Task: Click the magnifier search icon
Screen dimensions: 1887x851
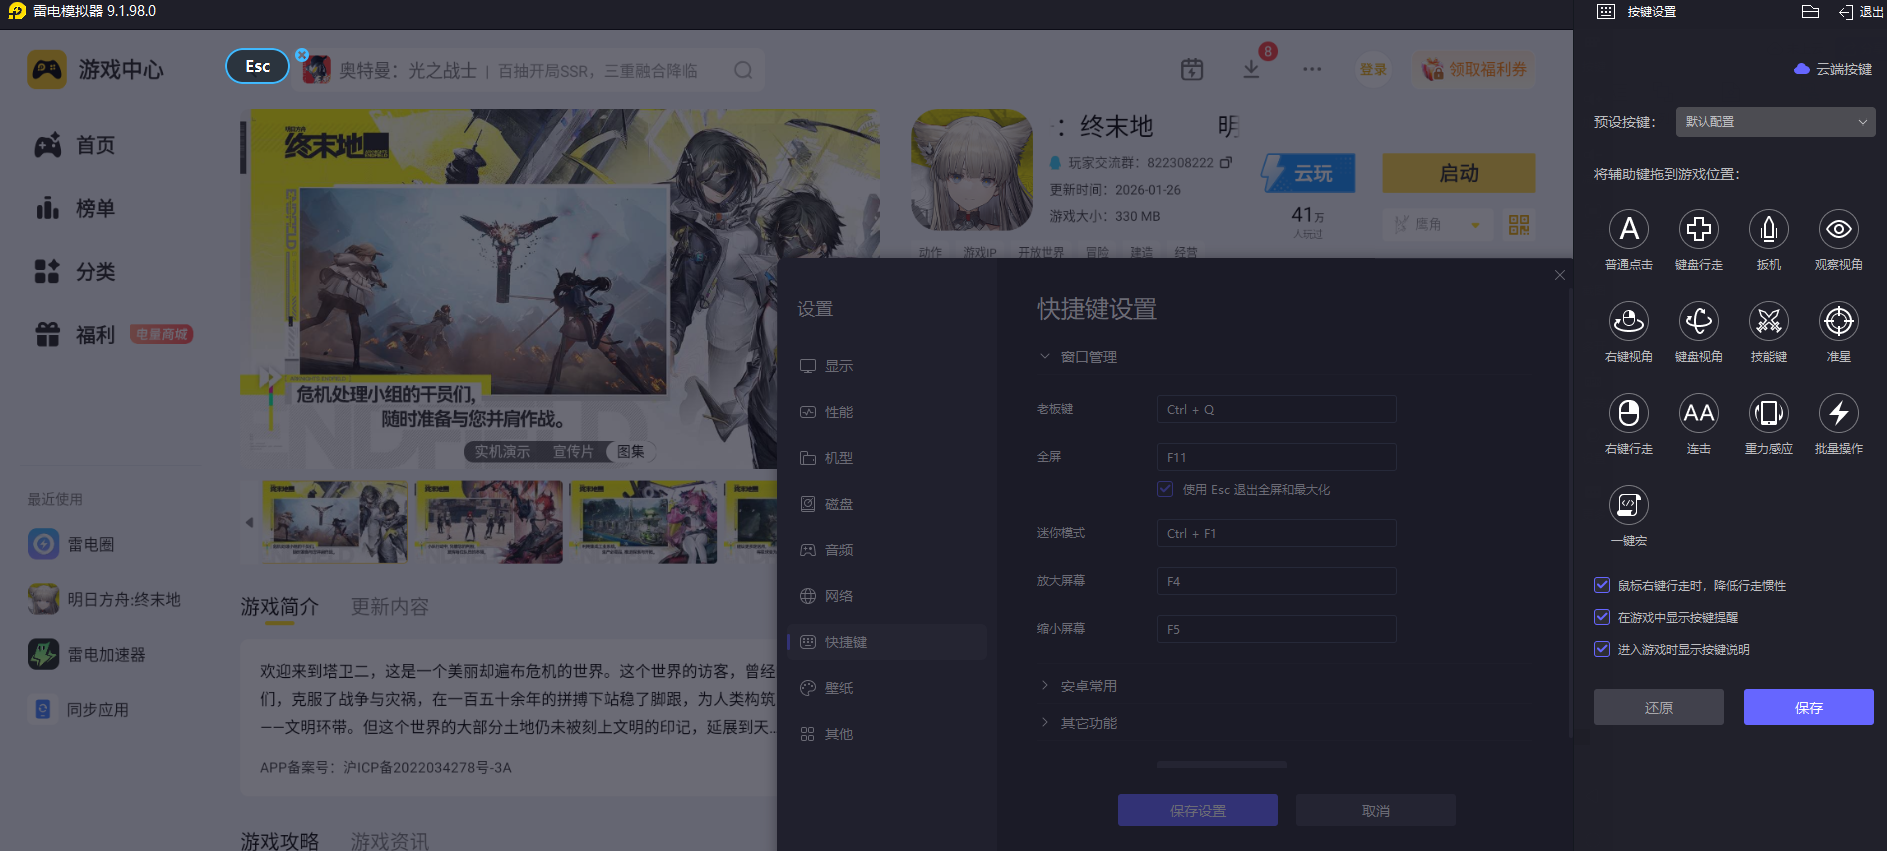Action: pos(743,70)
